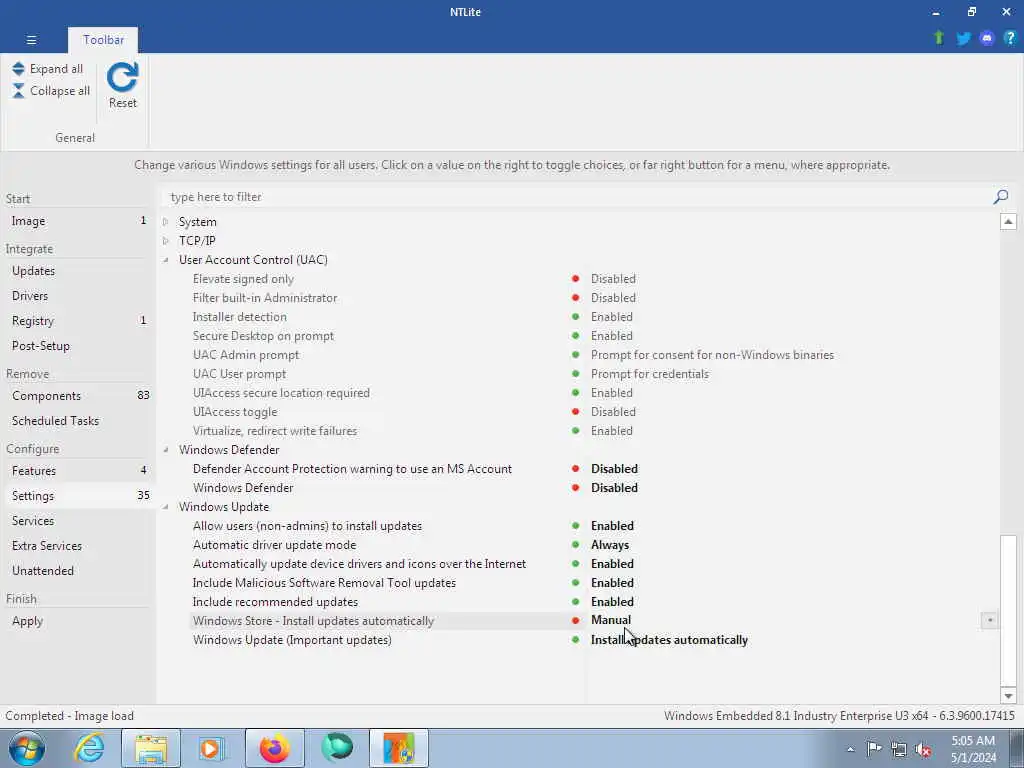This screenshot has height=768, width=1024.
Task: Open media player taskbar icon
Action: (211, 748)
